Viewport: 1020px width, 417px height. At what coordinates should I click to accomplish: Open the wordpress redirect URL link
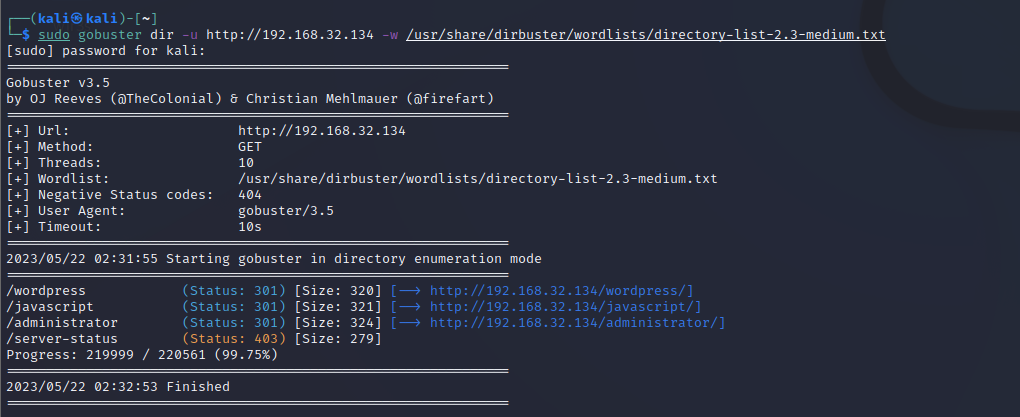(562, 290)
